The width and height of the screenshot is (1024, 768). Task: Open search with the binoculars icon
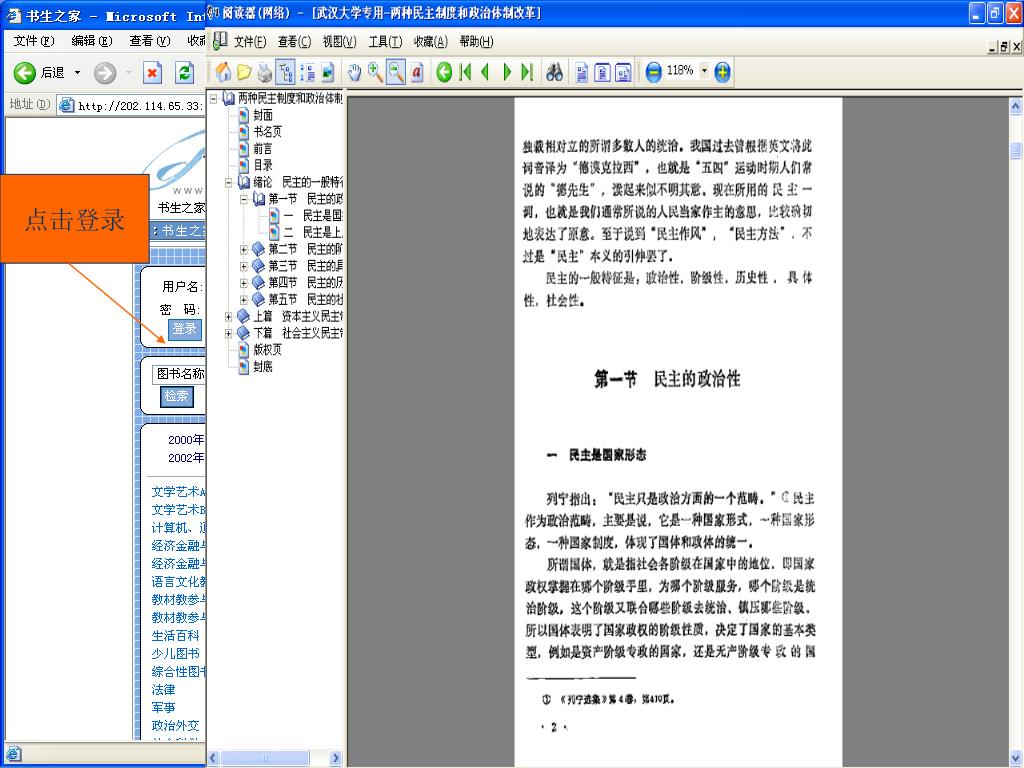pos(554,72)
